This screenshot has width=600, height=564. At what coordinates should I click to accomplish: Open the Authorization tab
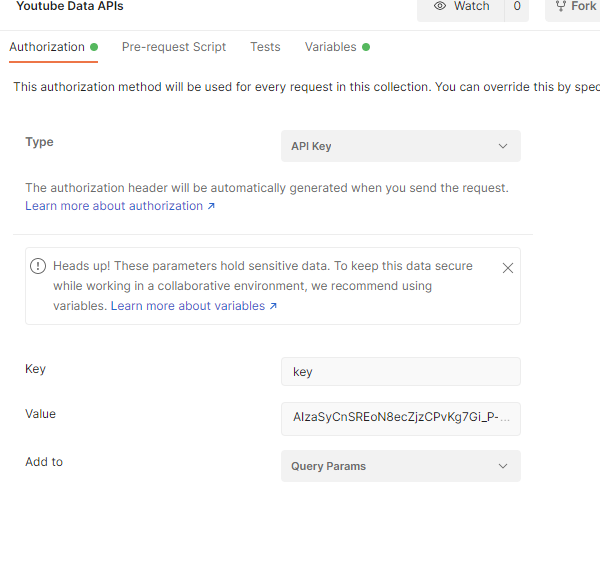(x=54, y=47)
